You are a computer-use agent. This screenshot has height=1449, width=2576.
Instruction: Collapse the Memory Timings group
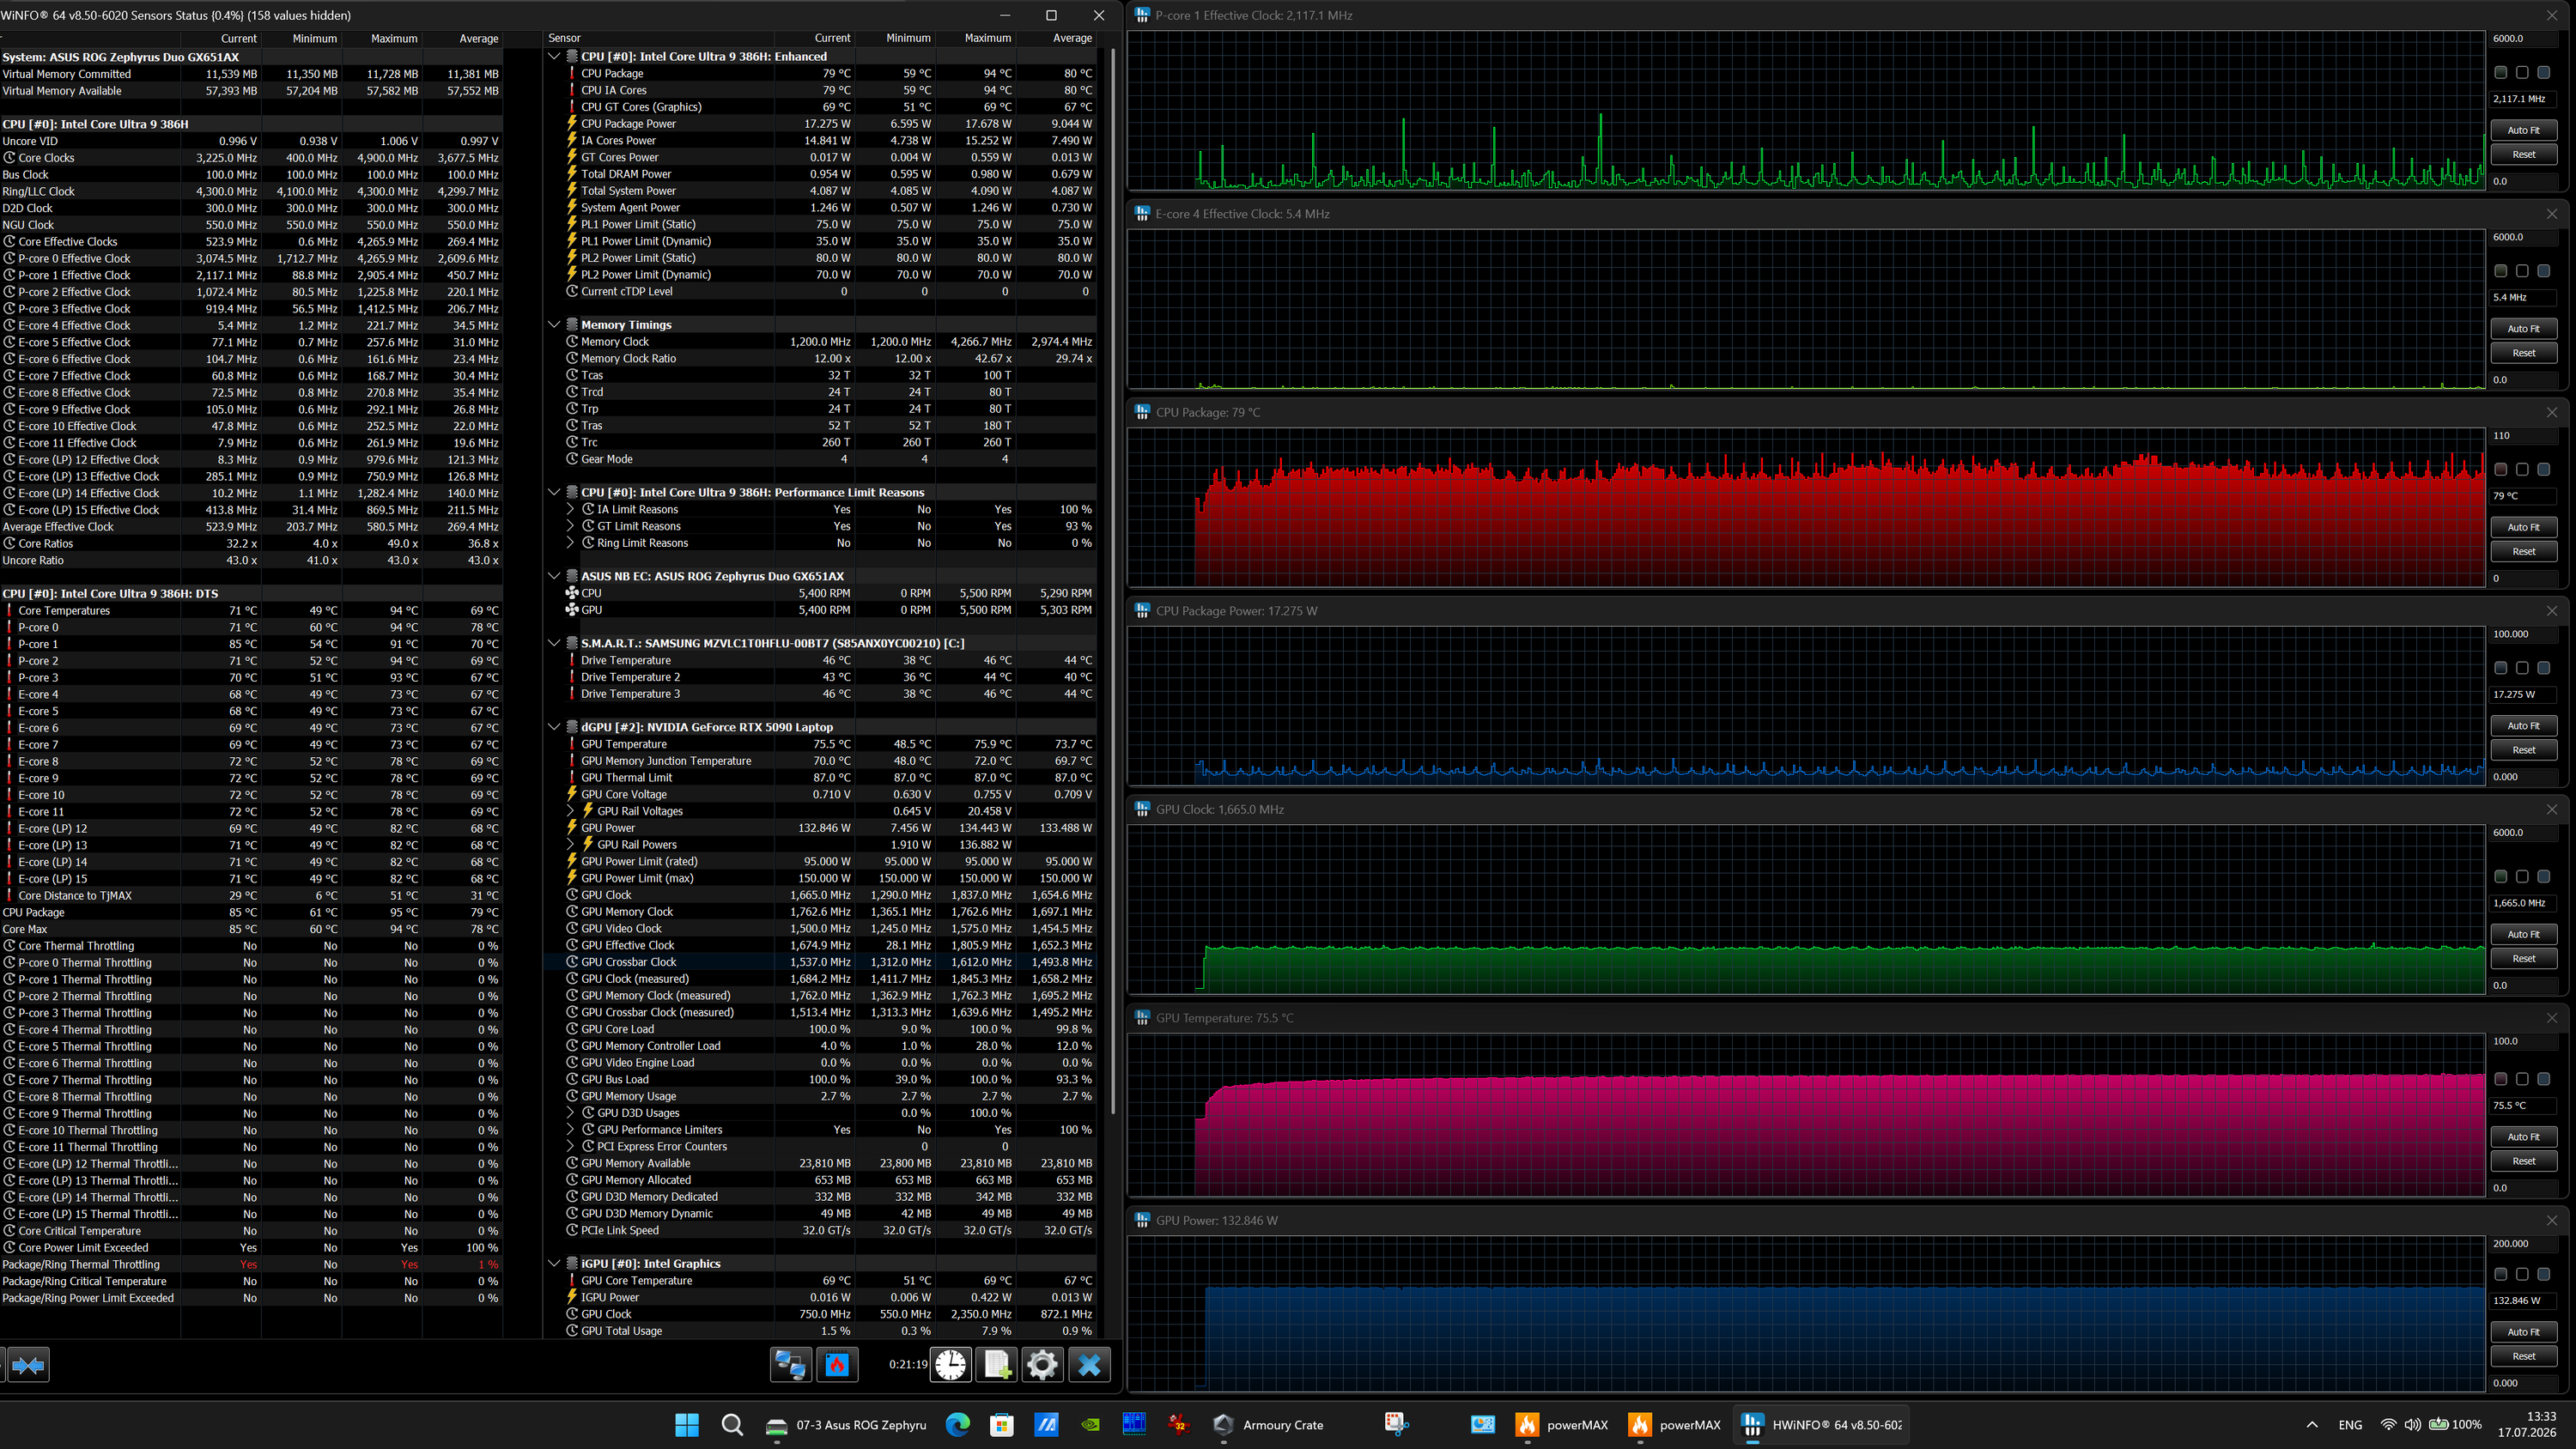point(554,324)
